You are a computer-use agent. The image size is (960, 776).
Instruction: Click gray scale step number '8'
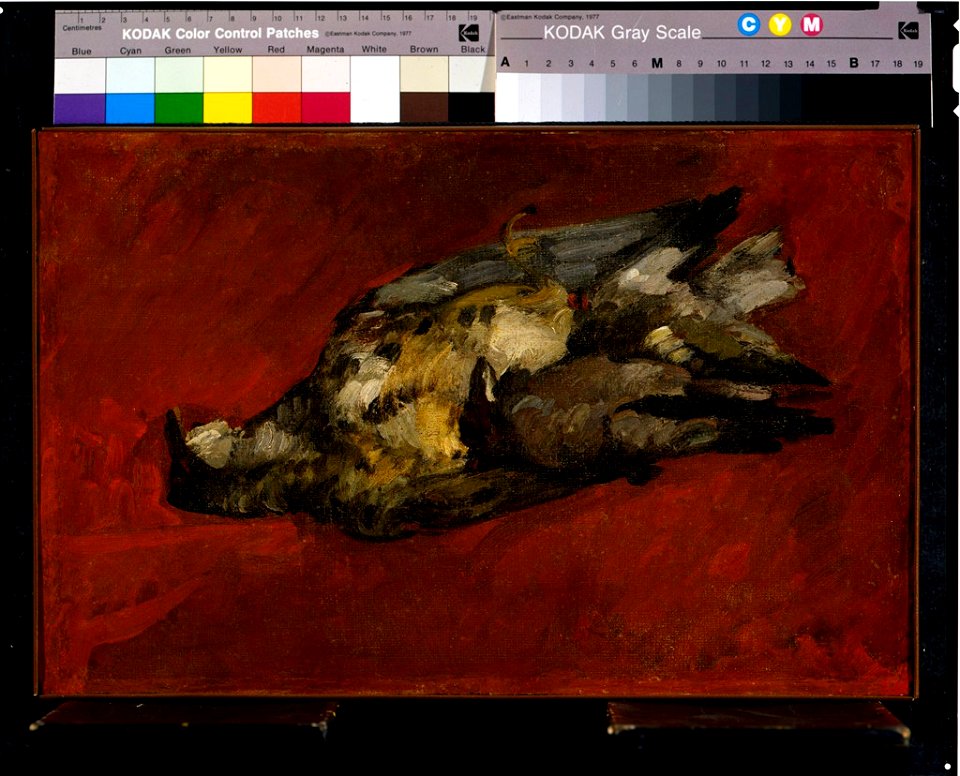point(678,64)
